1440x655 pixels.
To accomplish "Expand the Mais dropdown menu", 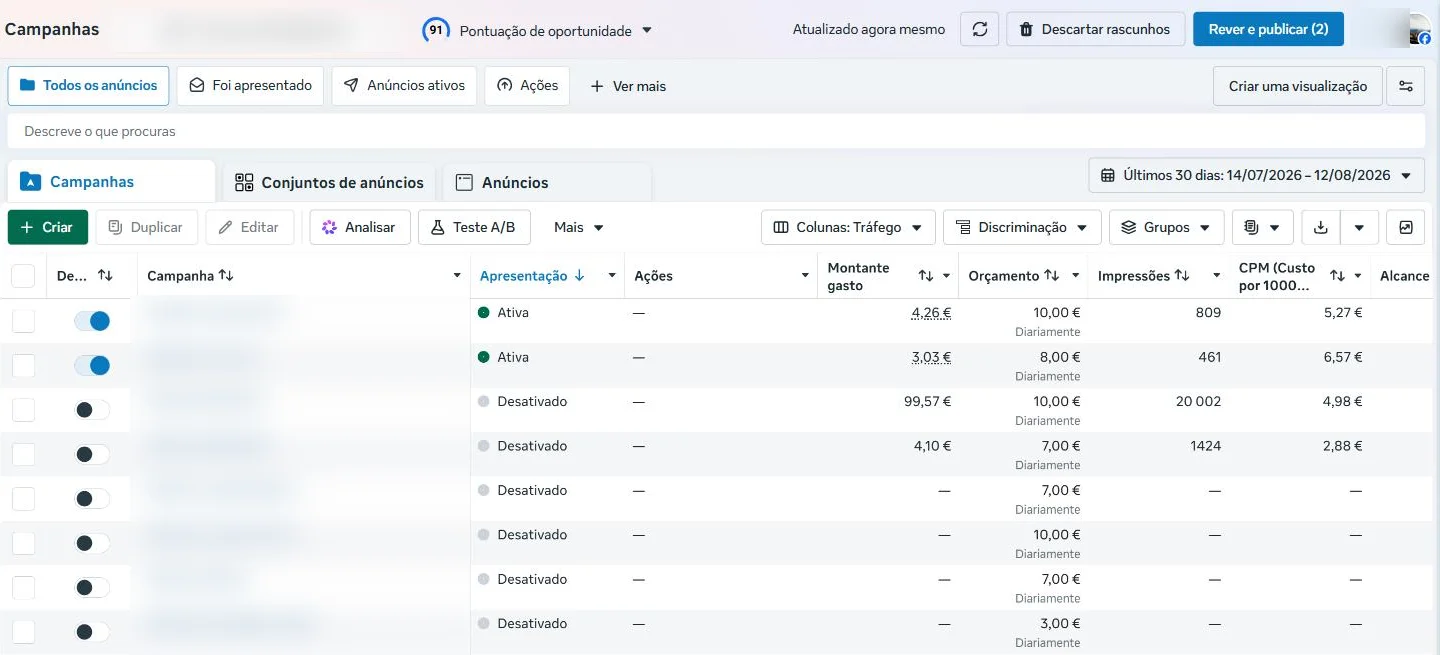I will 579,227.
